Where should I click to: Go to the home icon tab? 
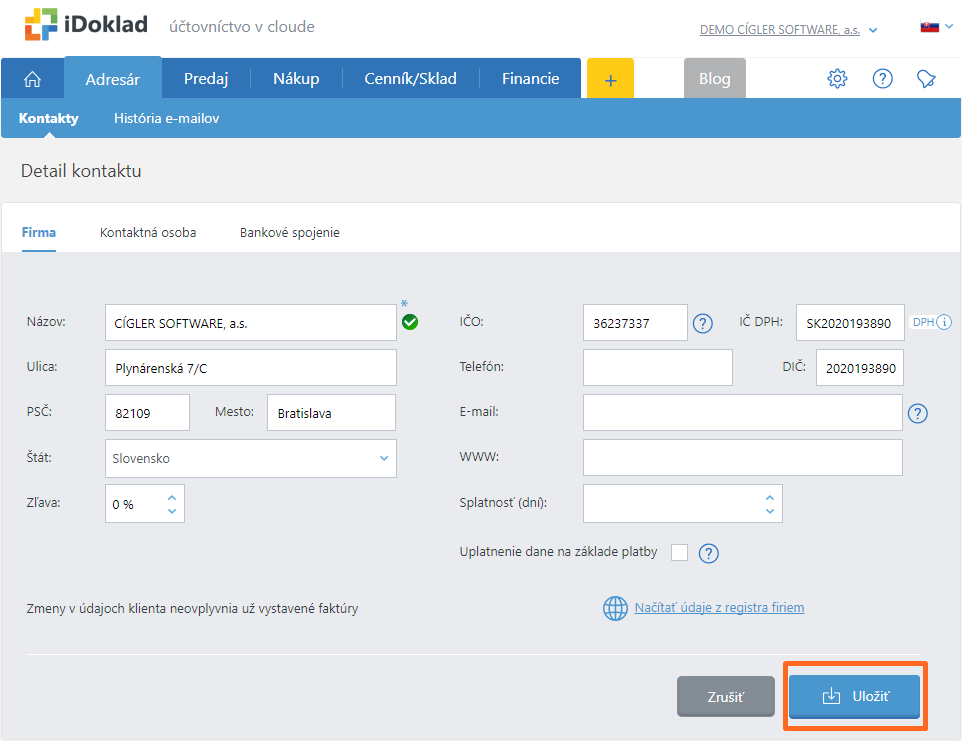pyautogui.click(x=32, y=79)
